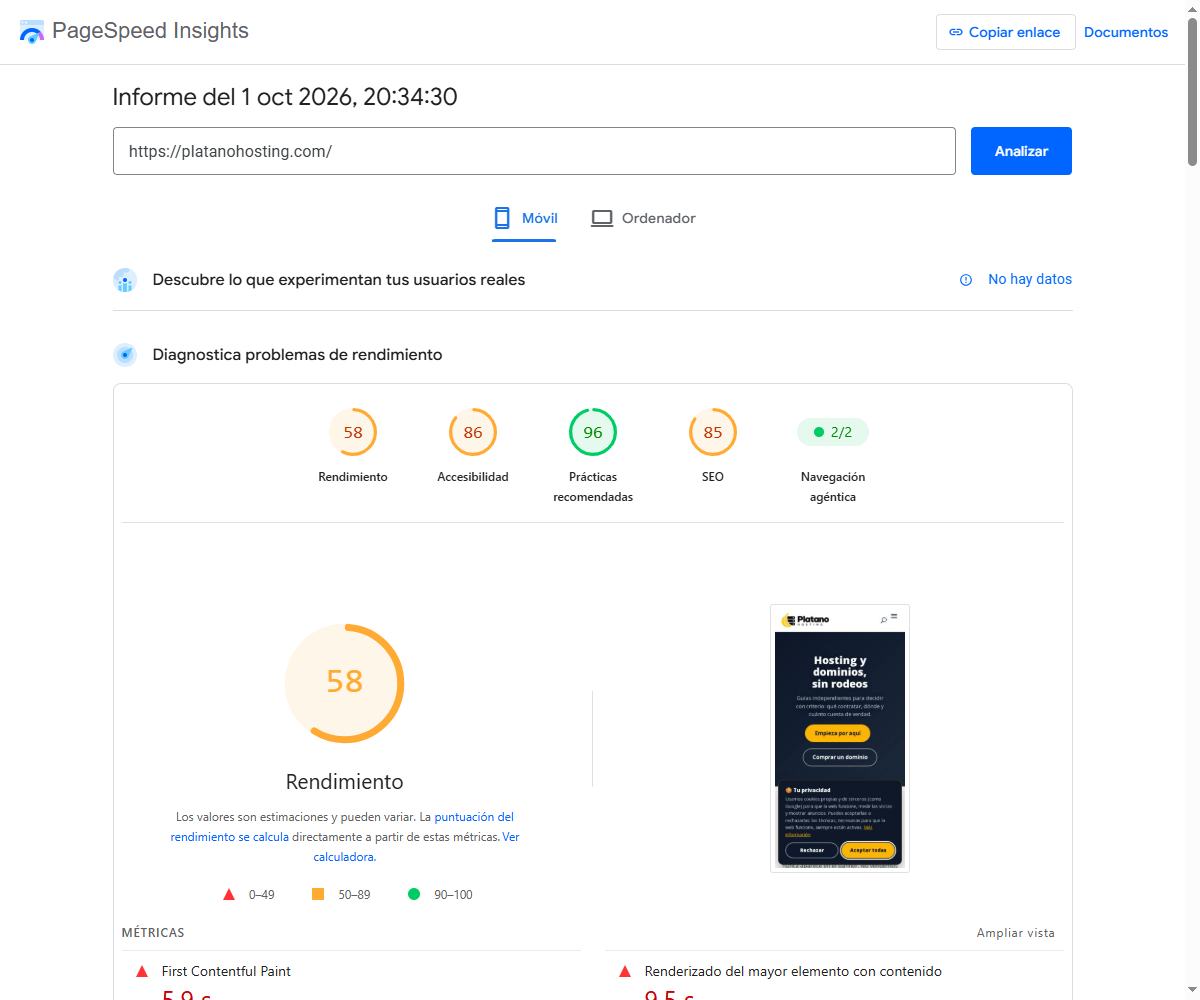
Task: Click the real users experience icon
Action: coord(125,280)
